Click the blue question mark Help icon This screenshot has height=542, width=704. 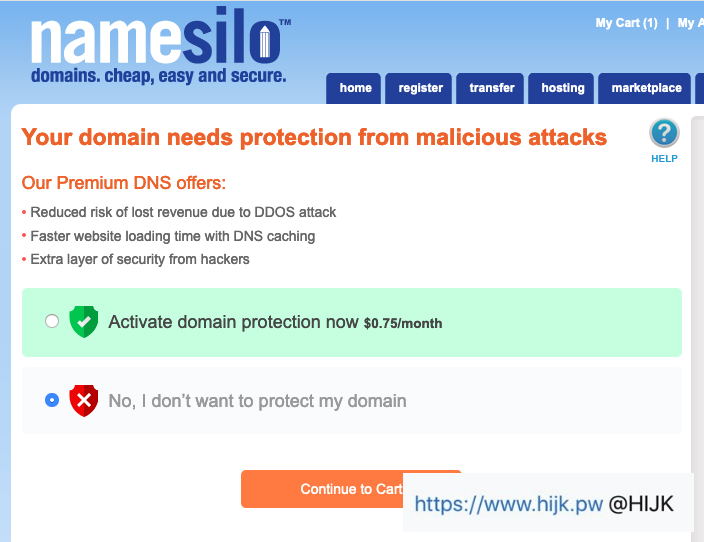coord(664,133)
